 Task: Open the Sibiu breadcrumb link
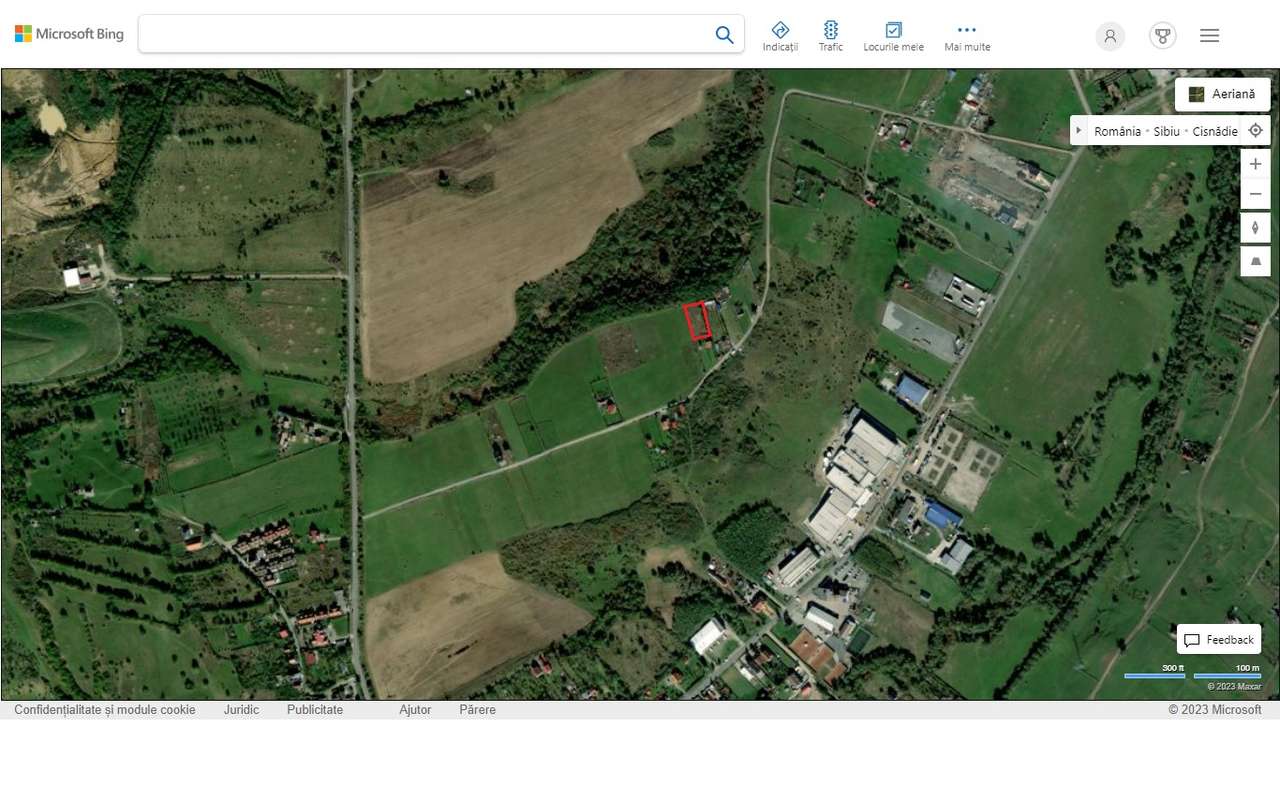(1166, 131)
